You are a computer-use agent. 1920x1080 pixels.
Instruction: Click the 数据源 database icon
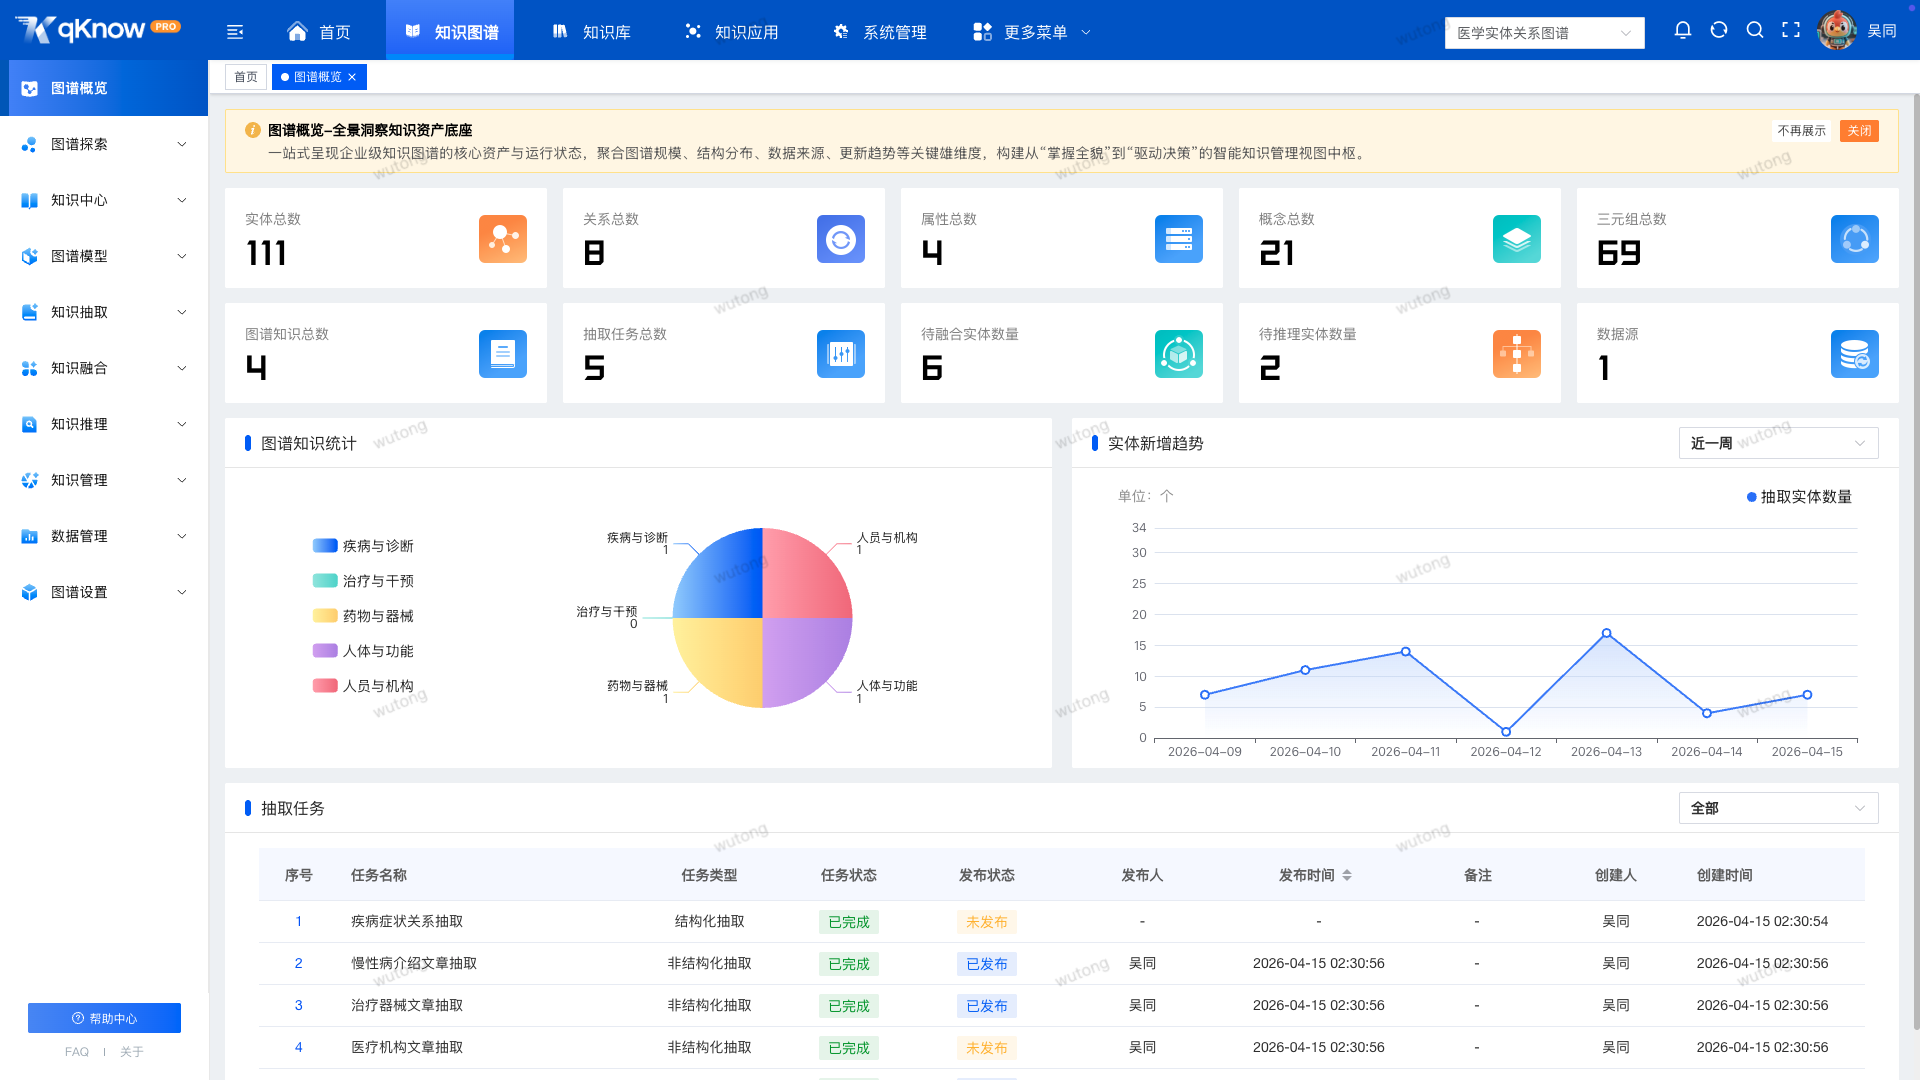pyautogui.click(x=1855, y=354)
